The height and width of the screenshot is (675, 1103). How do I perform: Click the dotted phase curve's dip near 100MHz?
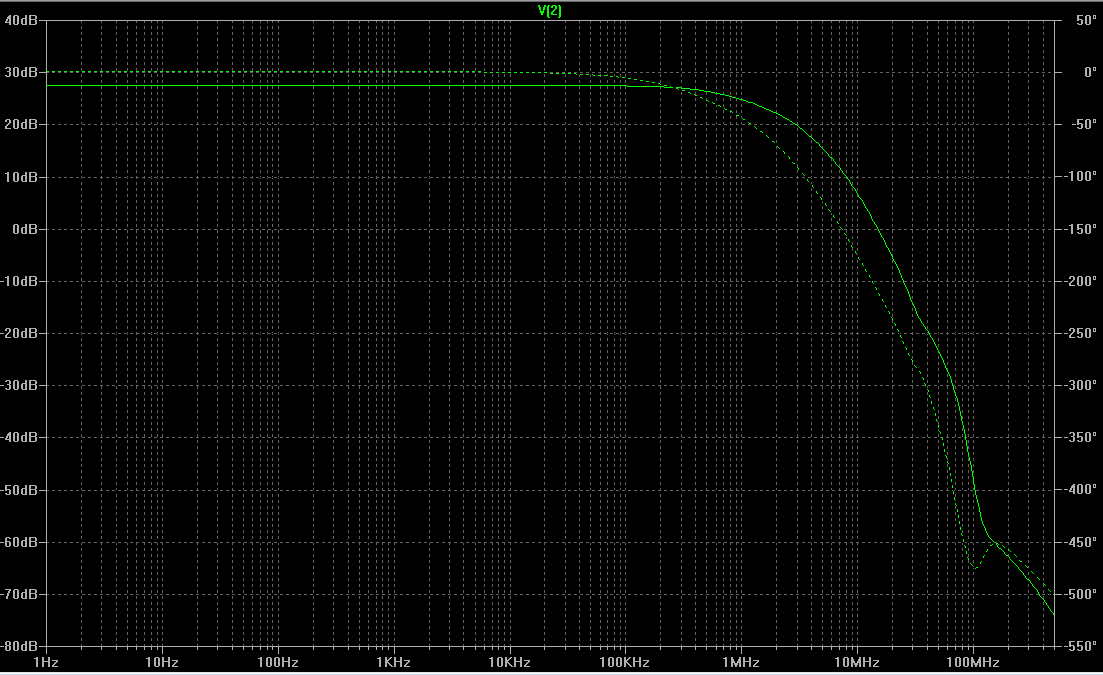coord(974,567)
